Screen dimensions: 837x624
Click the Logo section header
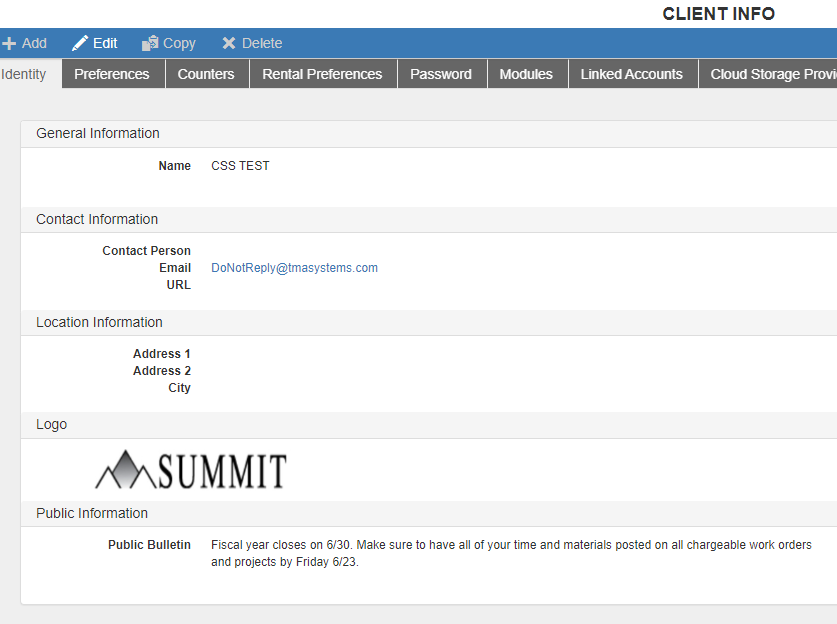pyautogui.click(x=51, y=424)
